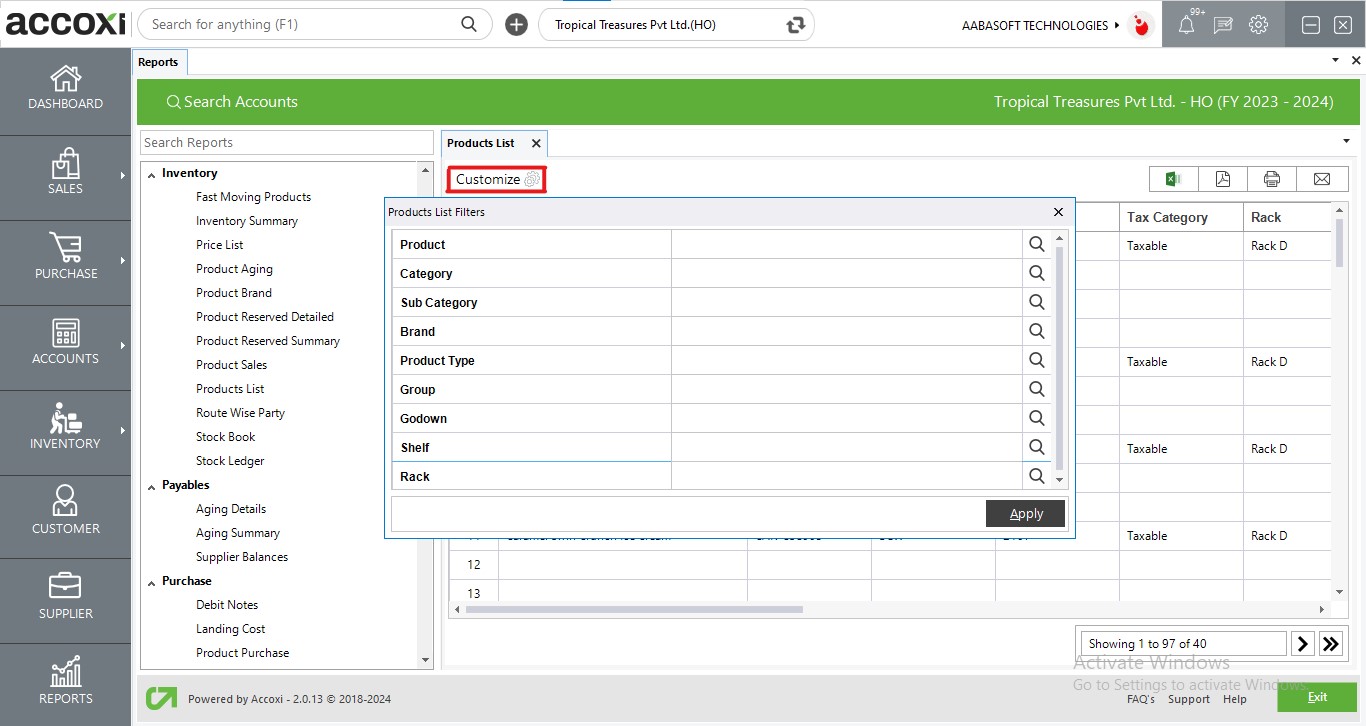Apply the Products List filters

pos(1025,514)
